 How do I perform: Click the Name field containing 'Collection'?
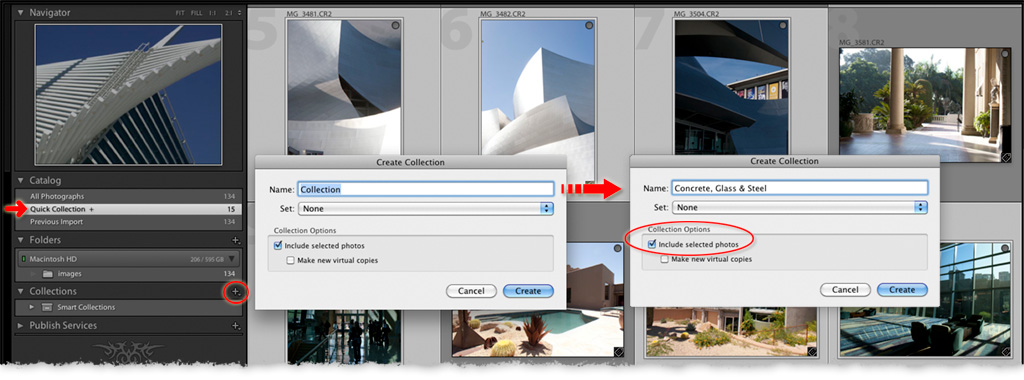(426, 189)
